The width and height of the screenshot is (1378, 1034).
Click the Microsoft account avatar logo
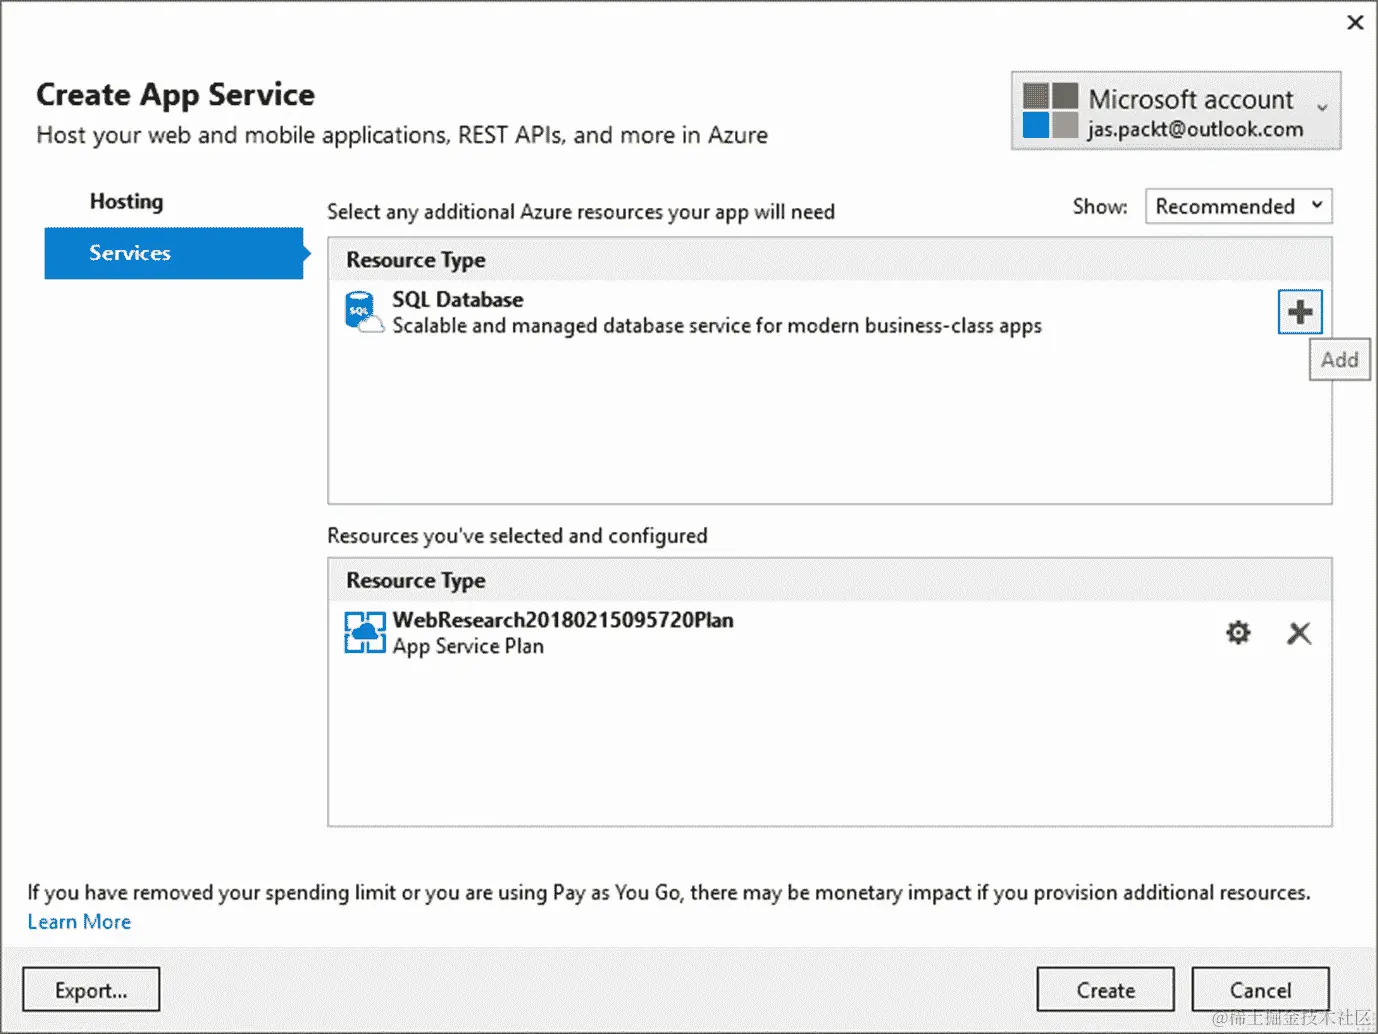[1050, 111]
